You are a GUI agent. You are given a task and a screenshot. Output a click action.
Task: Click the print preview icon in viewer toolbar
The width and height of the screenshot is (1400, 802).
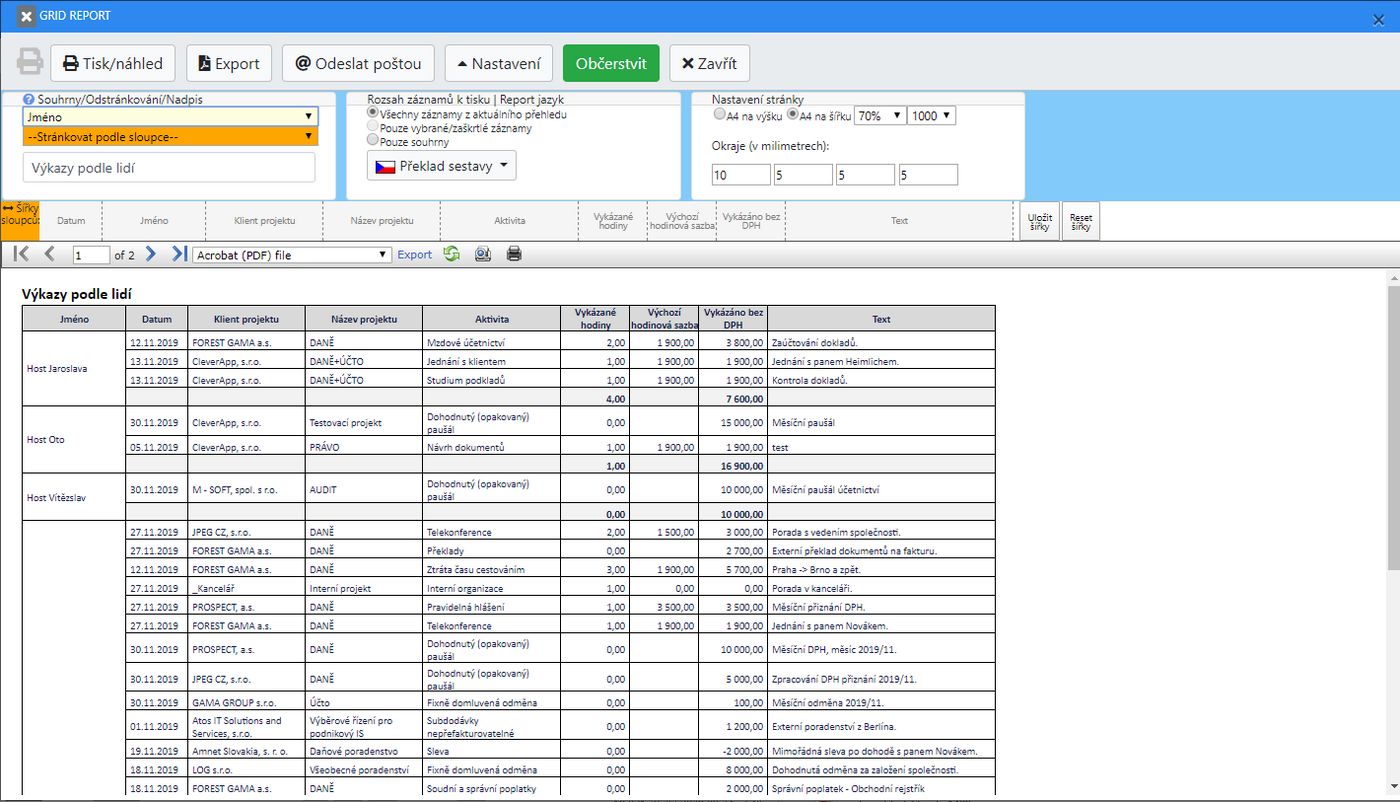(483, 254)
